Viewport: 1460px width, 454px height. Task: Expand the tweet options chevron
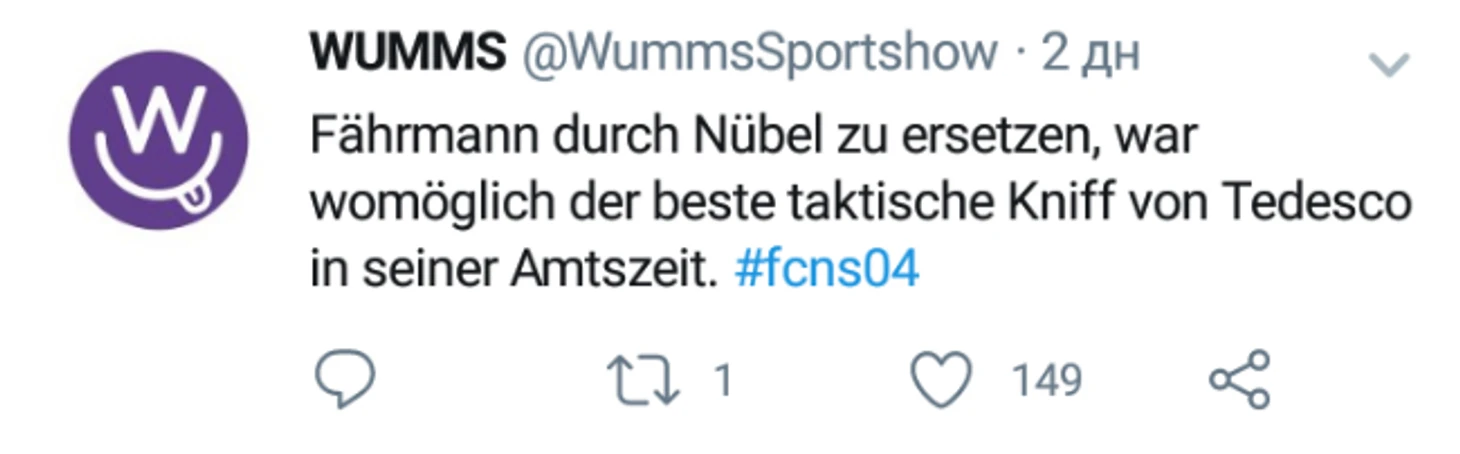click(1387, 66)
